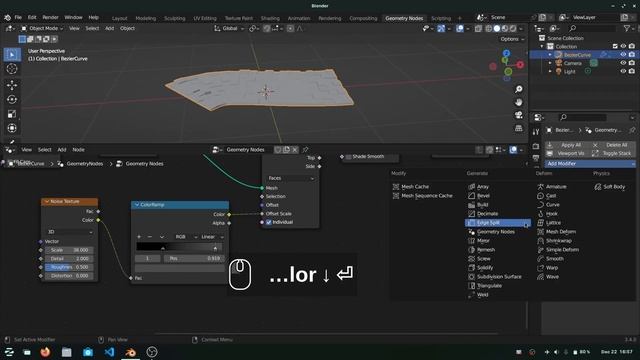640x360 pixels.
Task: Toggle the camera view icon in viewport
Action: point(518,115)
